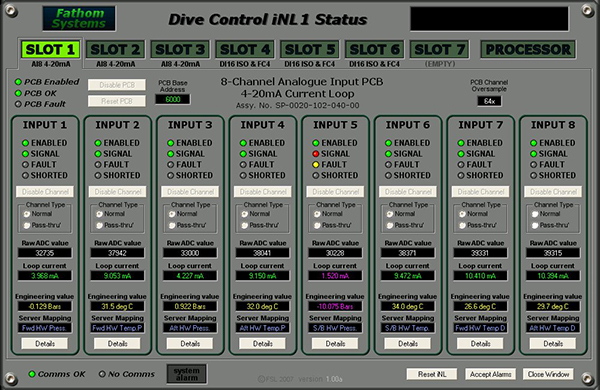Viewport: 600px width, 390px height.
Task: Select Pass-thru' channel type for Input 6
Action: point(390,226)
